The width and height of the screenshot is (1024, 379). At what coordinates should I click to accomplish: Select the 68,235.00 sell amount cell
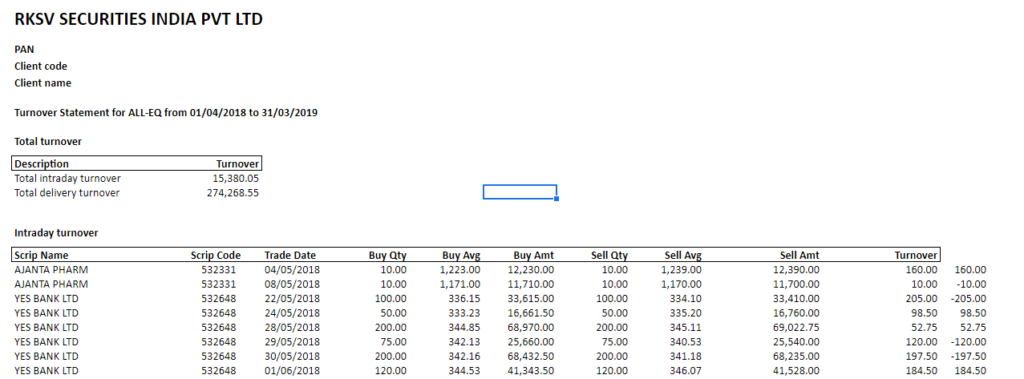tap(796, 357)
